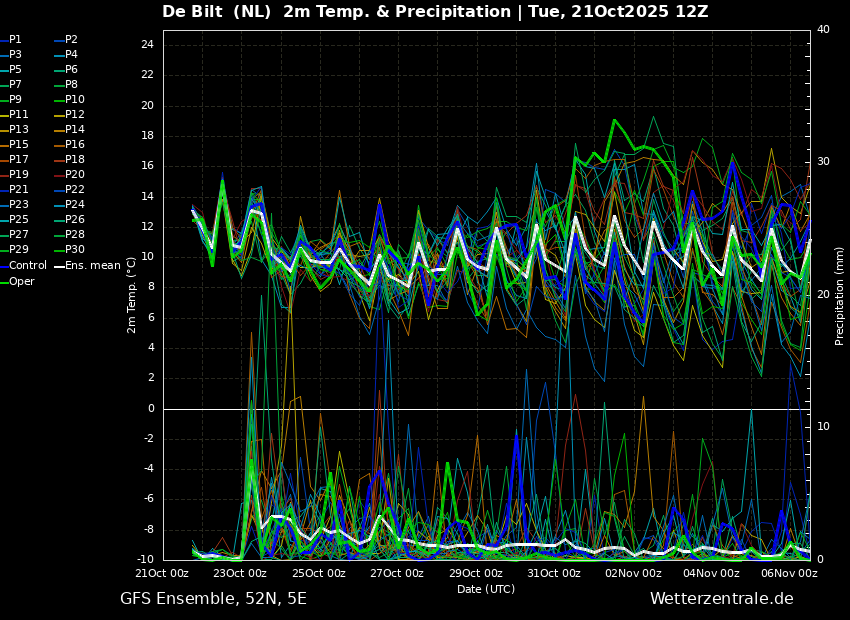Select the P30 legend label
The width and height of the screenshot is (850, 620).
(75, 250)
